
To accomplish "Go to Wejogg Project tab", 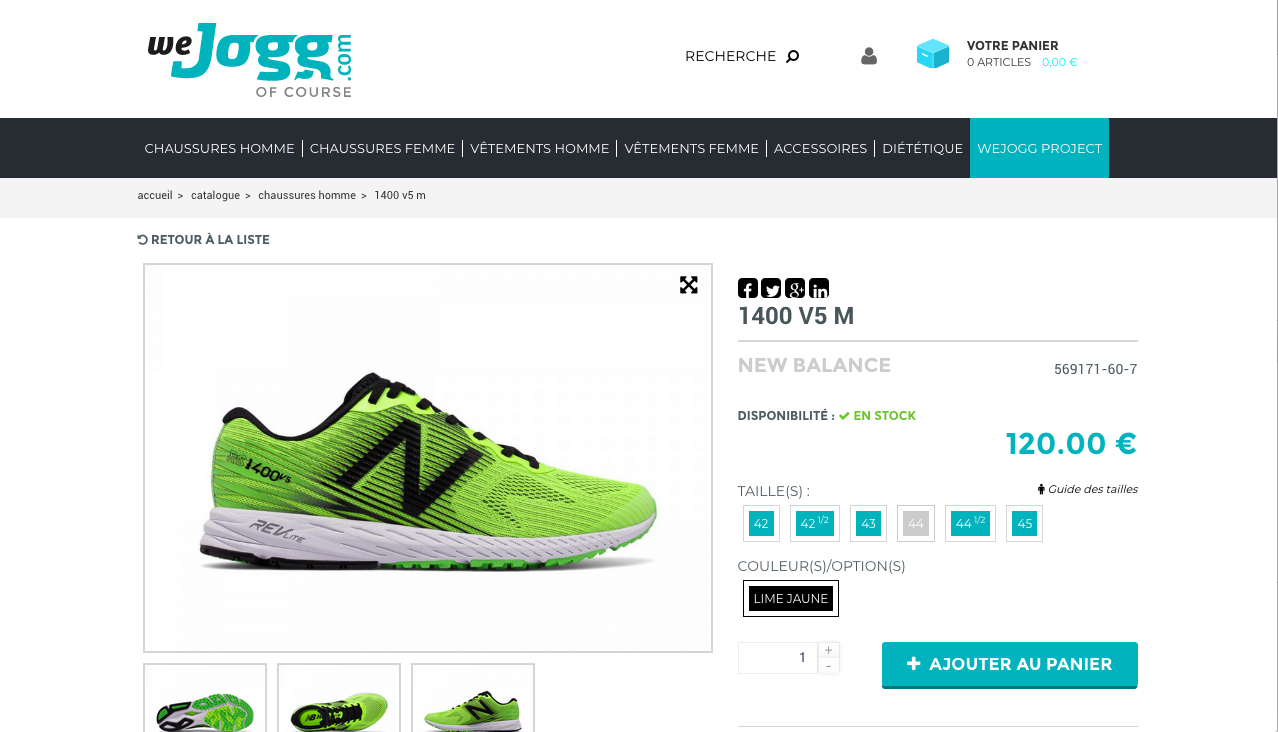I will (x=1039, y=148).
